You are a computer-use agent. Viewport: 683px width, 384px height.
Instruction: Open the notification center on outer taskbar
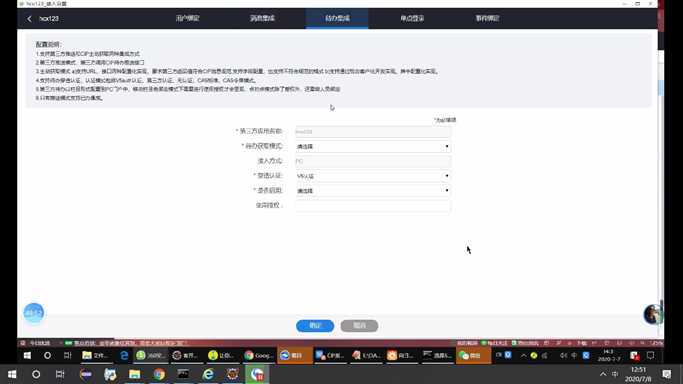click(666, 374)
